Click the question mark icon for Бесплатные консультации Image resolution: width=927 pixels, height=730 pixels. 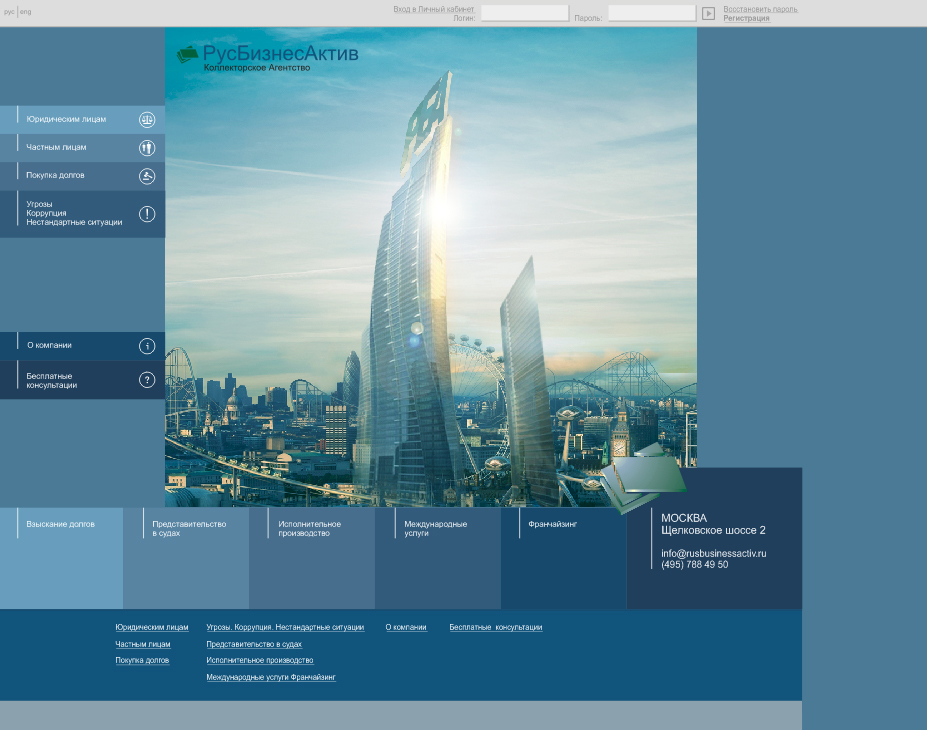click(147, 380)
